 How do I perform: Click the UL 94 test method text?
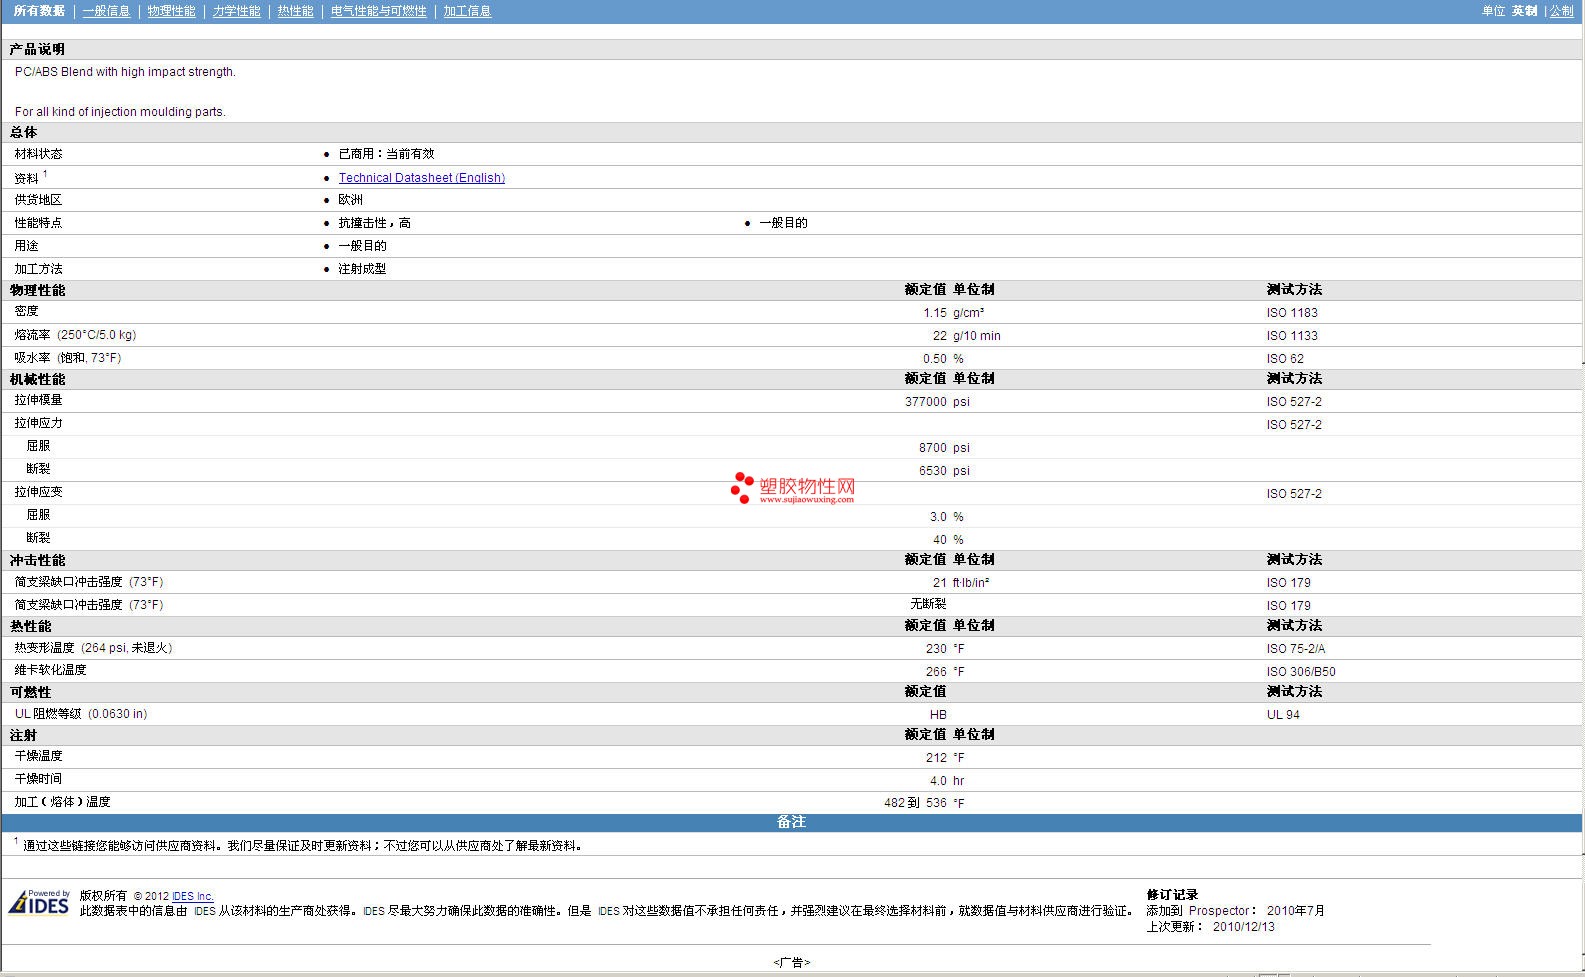click(1283, 715)
